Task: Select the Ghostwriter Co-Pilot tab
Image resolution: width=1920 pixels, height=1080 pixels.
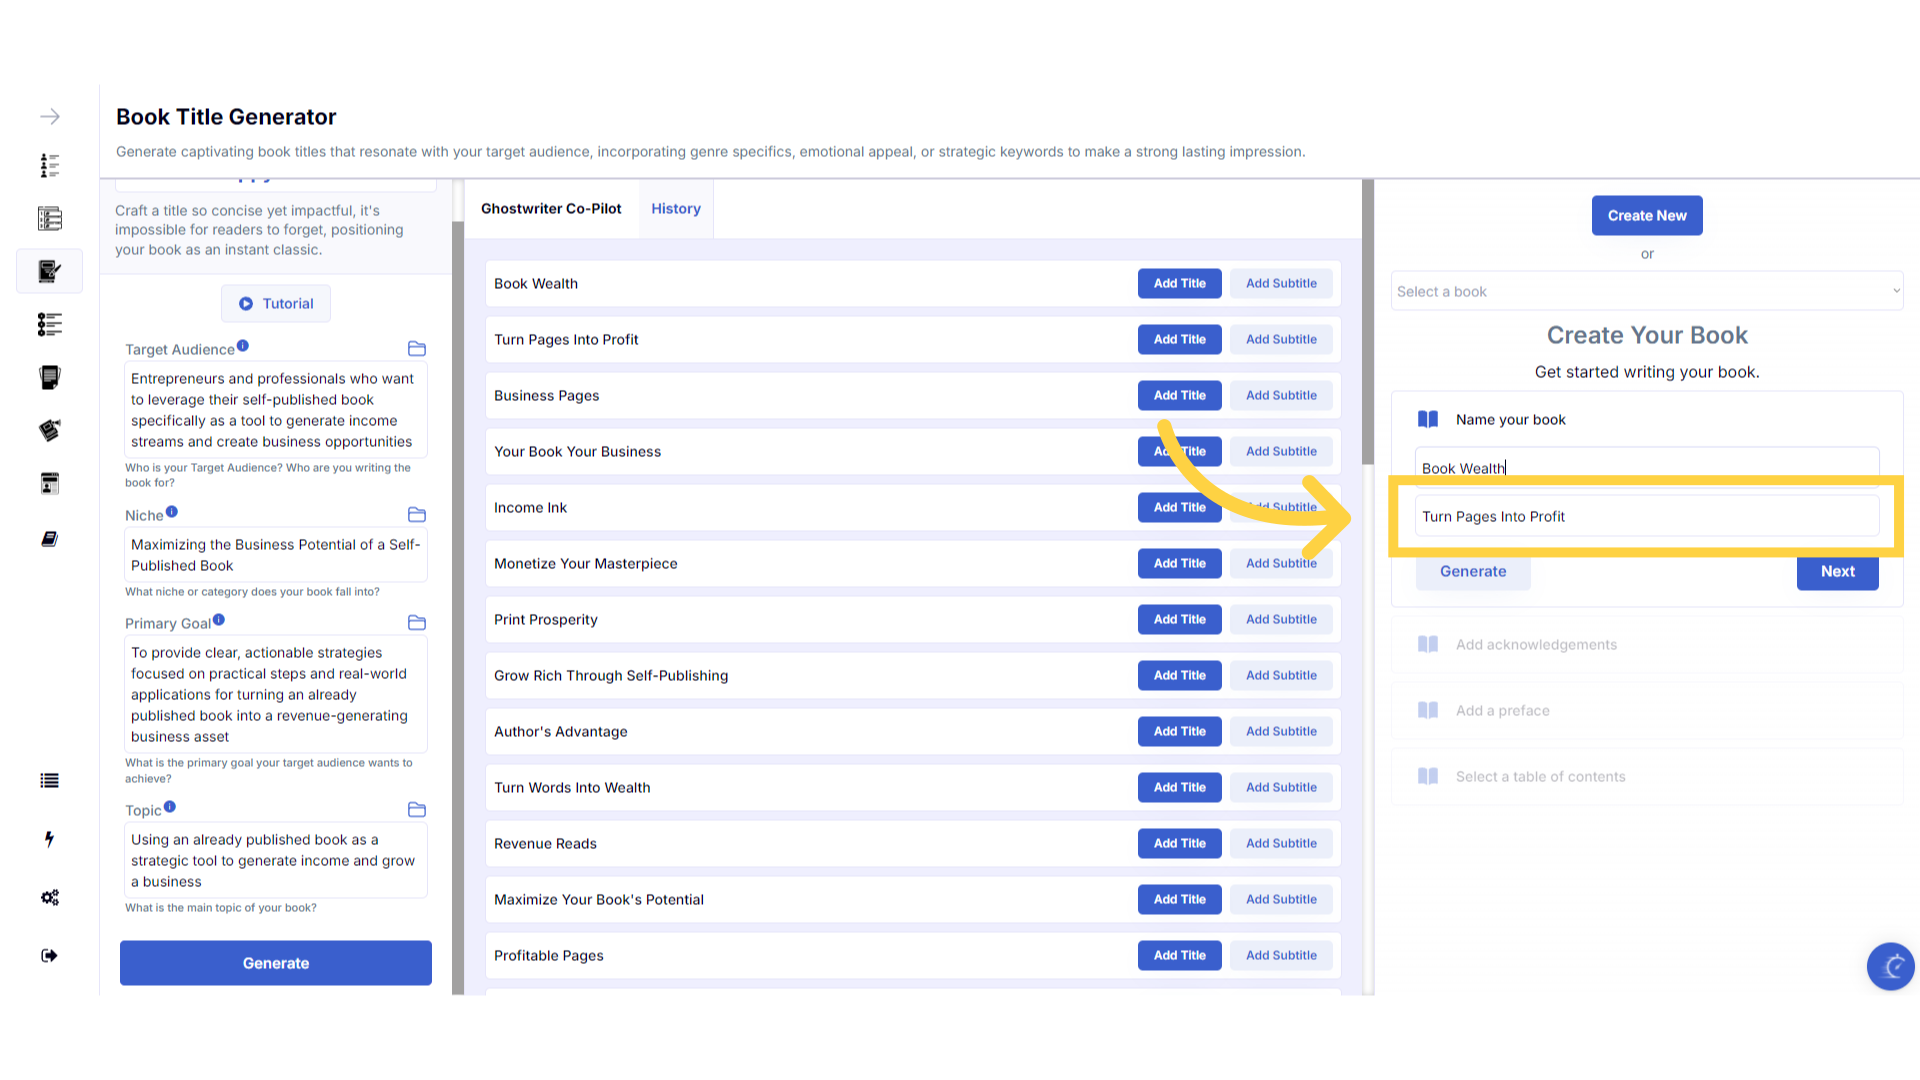Action: tap(551, 209)
